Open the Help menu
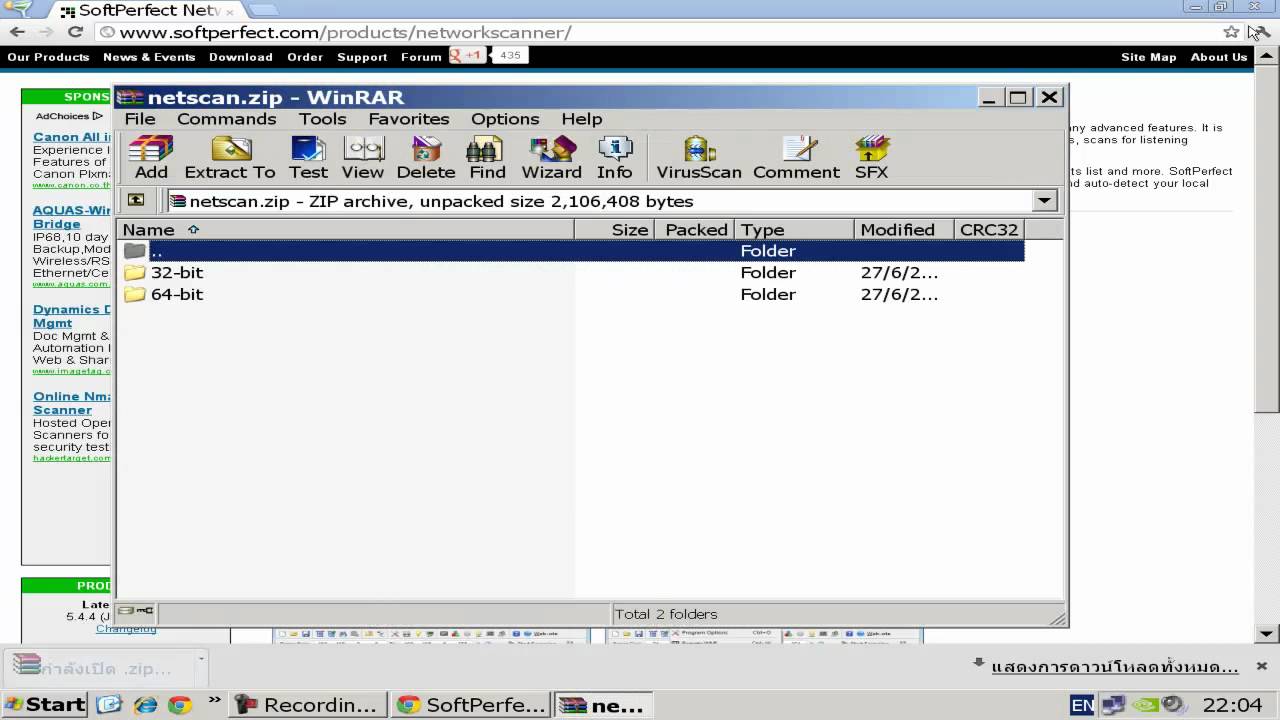The width and height of the screenshot is (1280, 720). [581, 119]
